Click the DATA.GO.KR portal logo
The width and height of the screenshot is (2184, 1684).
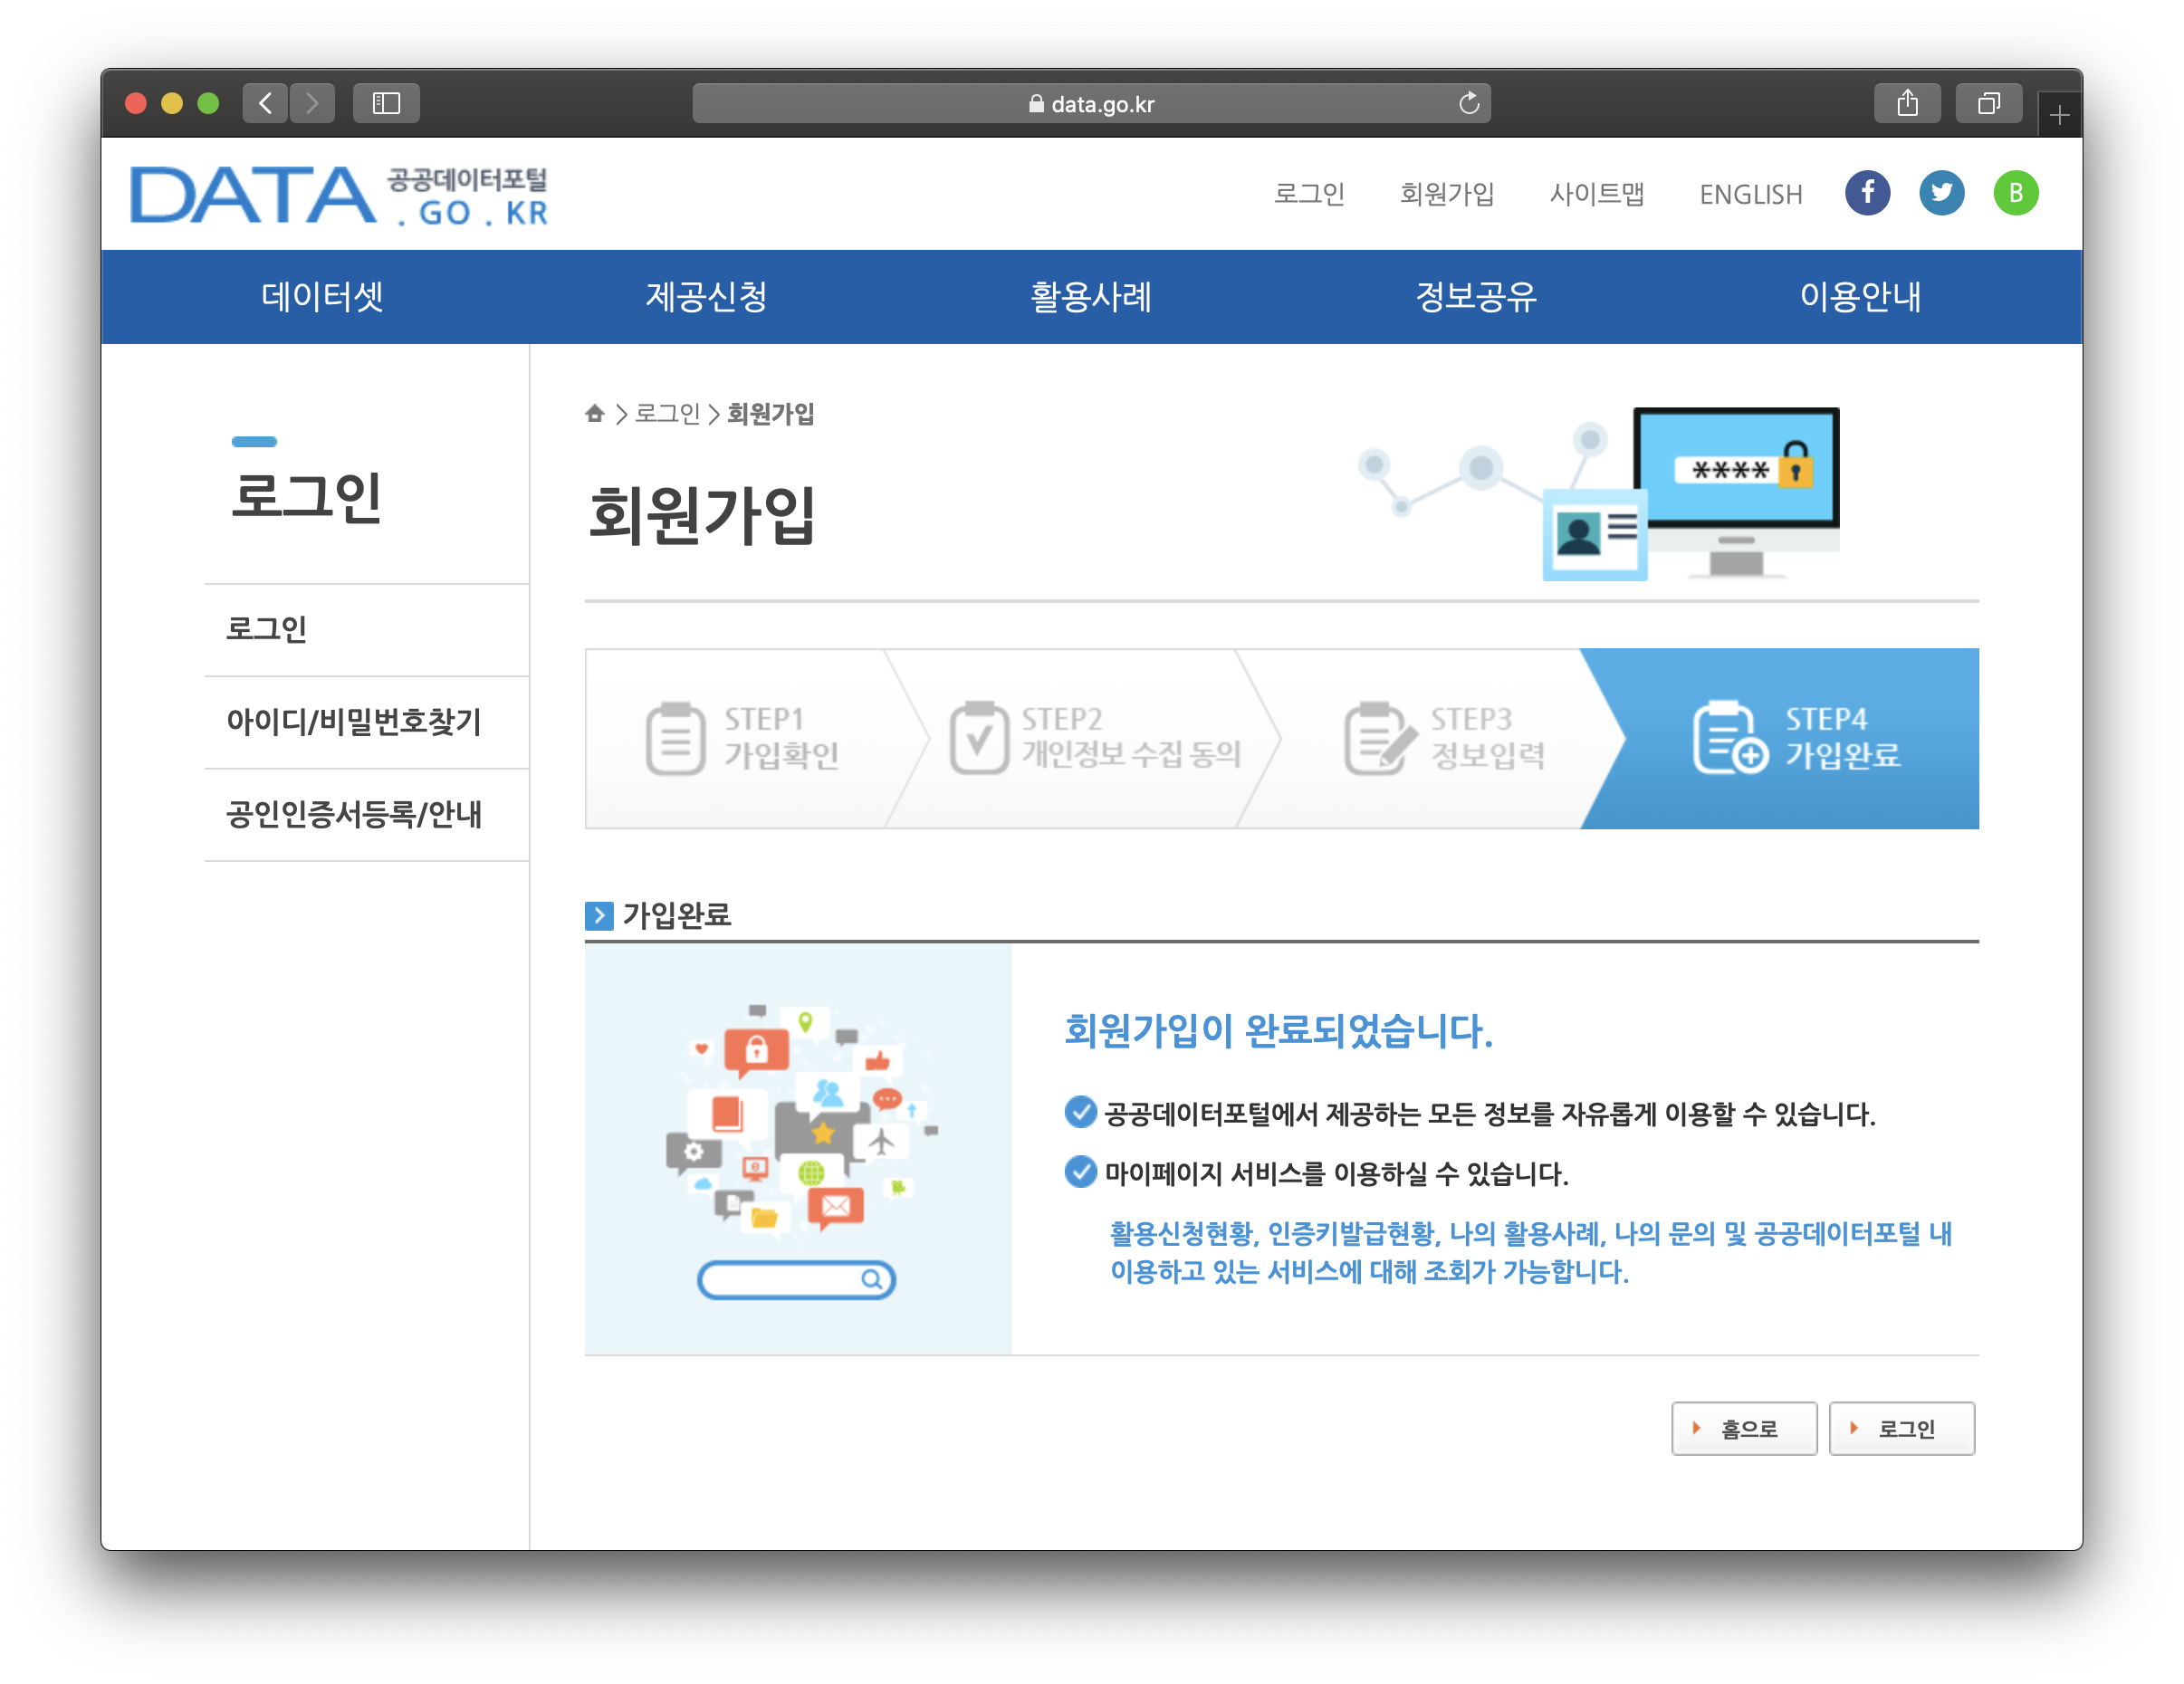click(x=340, y=195)
